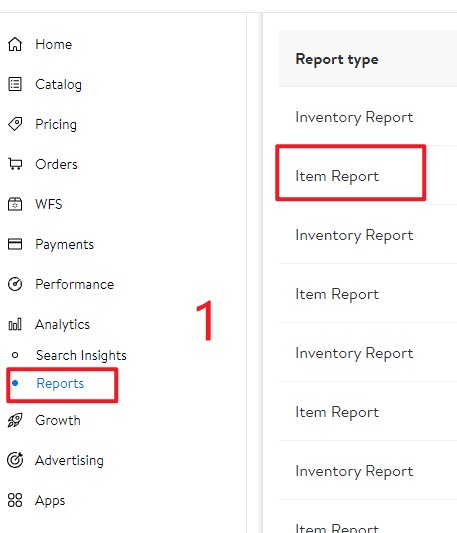The height and width of the screenshot is (533, 457).
Task: Open the Performance menu label
Action: click(74, 285)
